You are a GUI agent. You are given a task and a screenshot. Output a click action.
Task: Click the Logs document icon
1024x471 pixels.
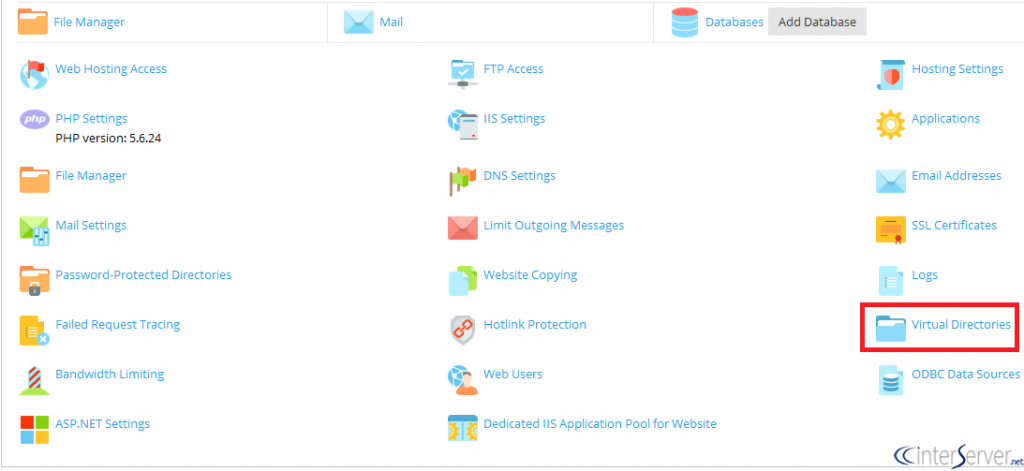tap(891, 280)
